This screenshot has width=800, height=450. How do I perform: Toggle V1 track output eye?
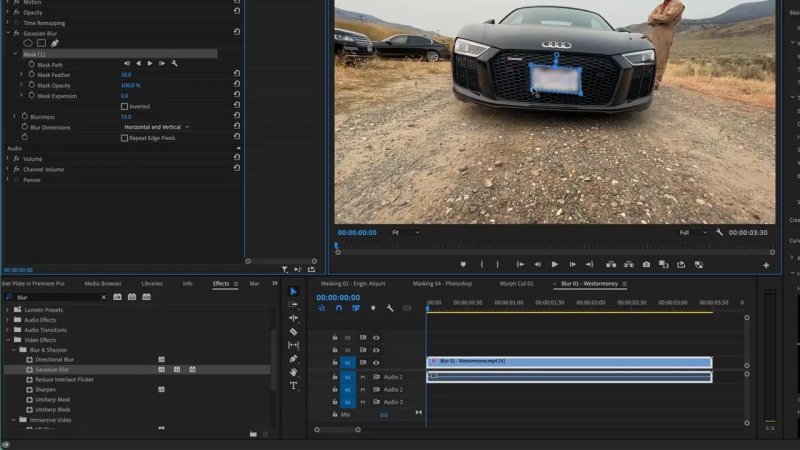(376, 363)
